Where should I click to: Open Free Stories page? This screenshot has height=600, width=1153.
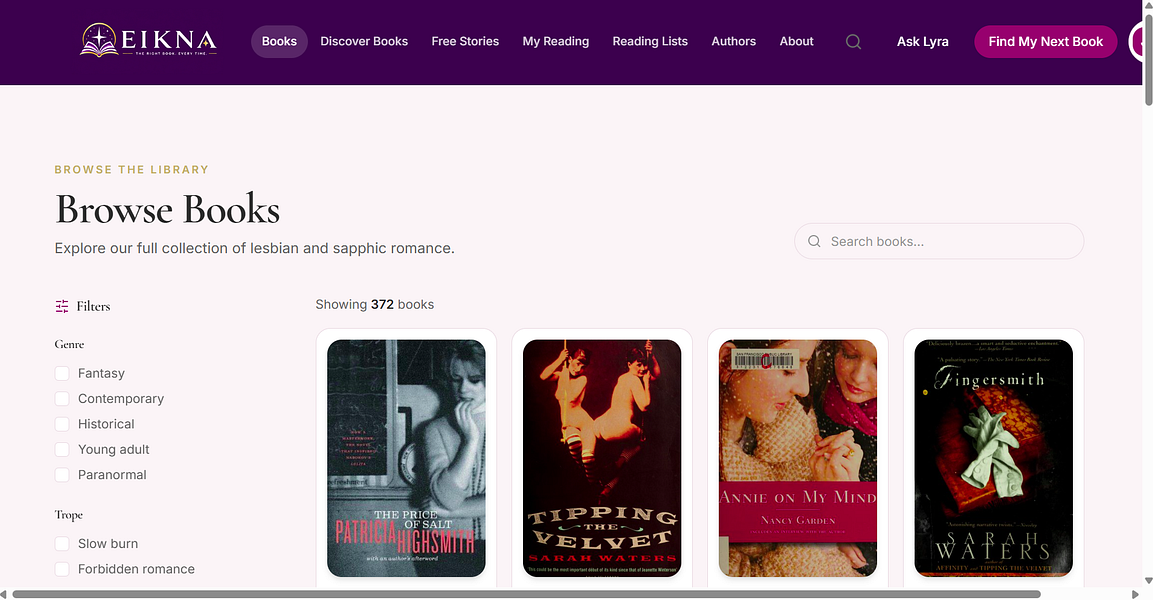tap(465, 41)
